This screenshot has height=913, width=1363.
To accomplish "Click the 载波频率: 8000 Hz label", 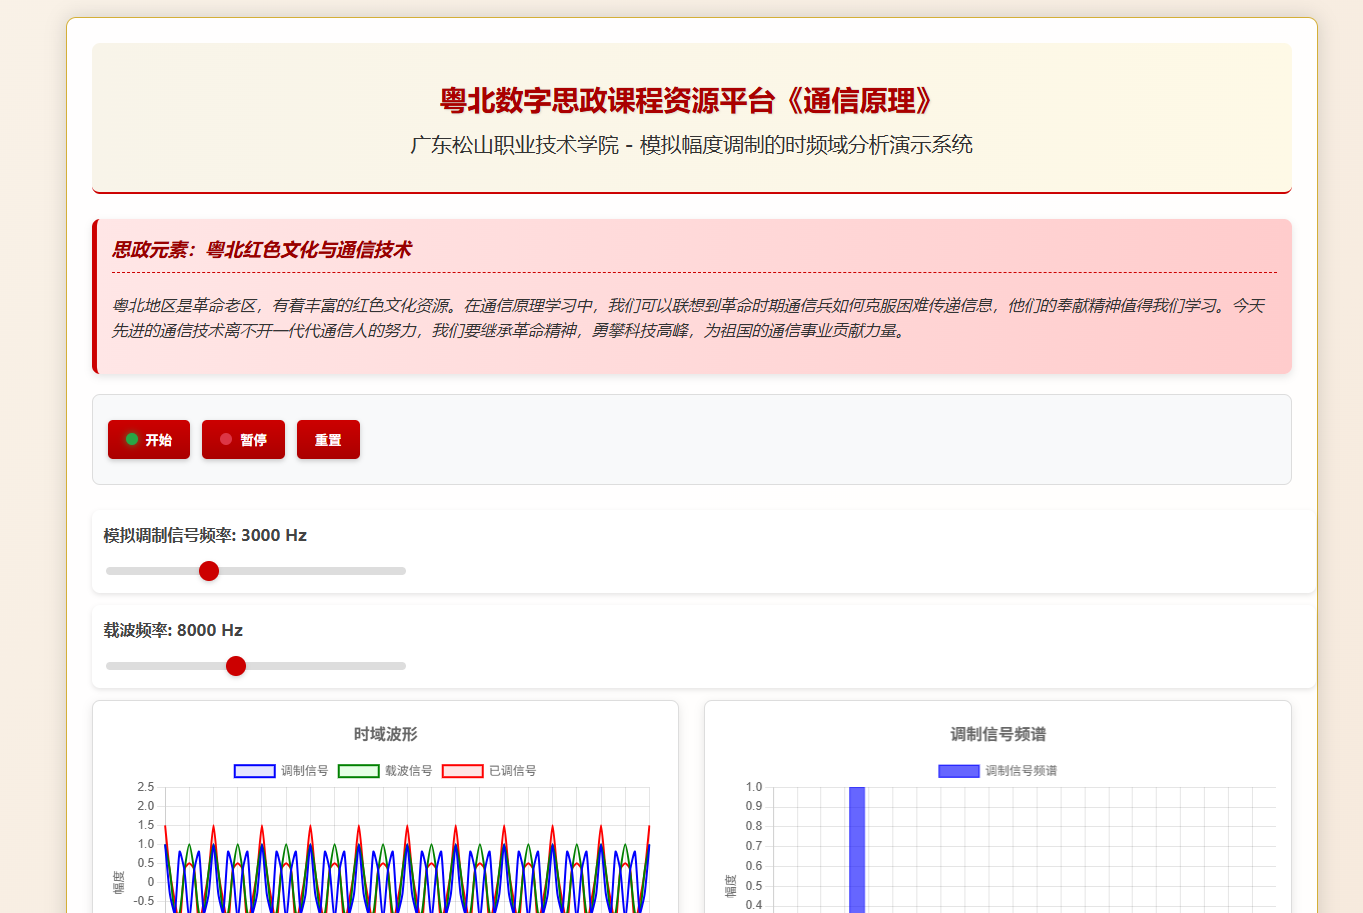I will 173,630.
